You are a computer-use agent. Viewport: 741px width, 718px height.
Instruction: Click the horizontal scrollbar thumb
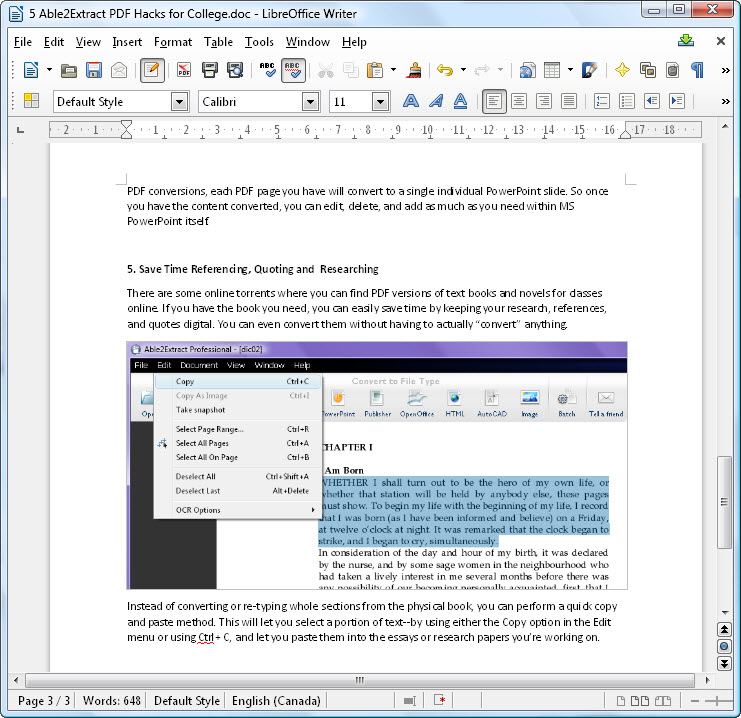tap(360, 680)
